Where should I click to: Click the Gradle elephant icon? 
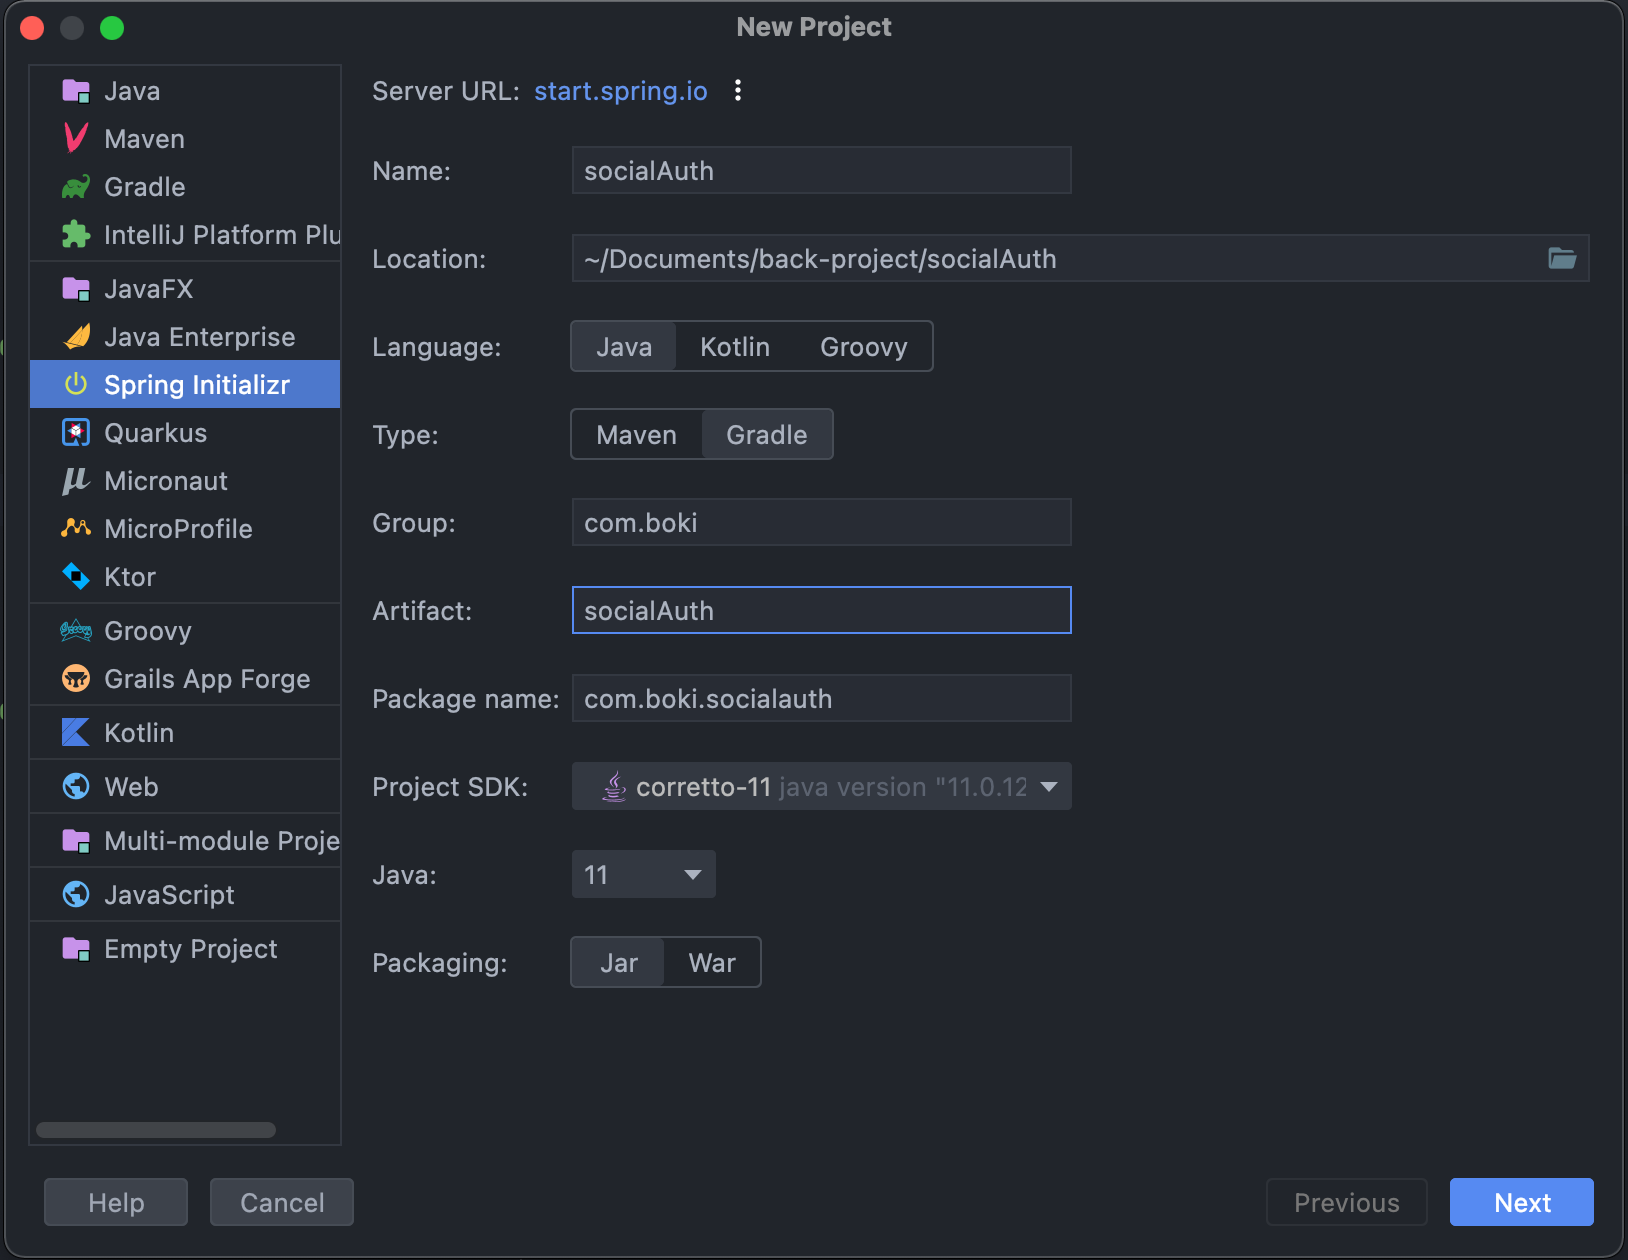(x=76, y=187)
